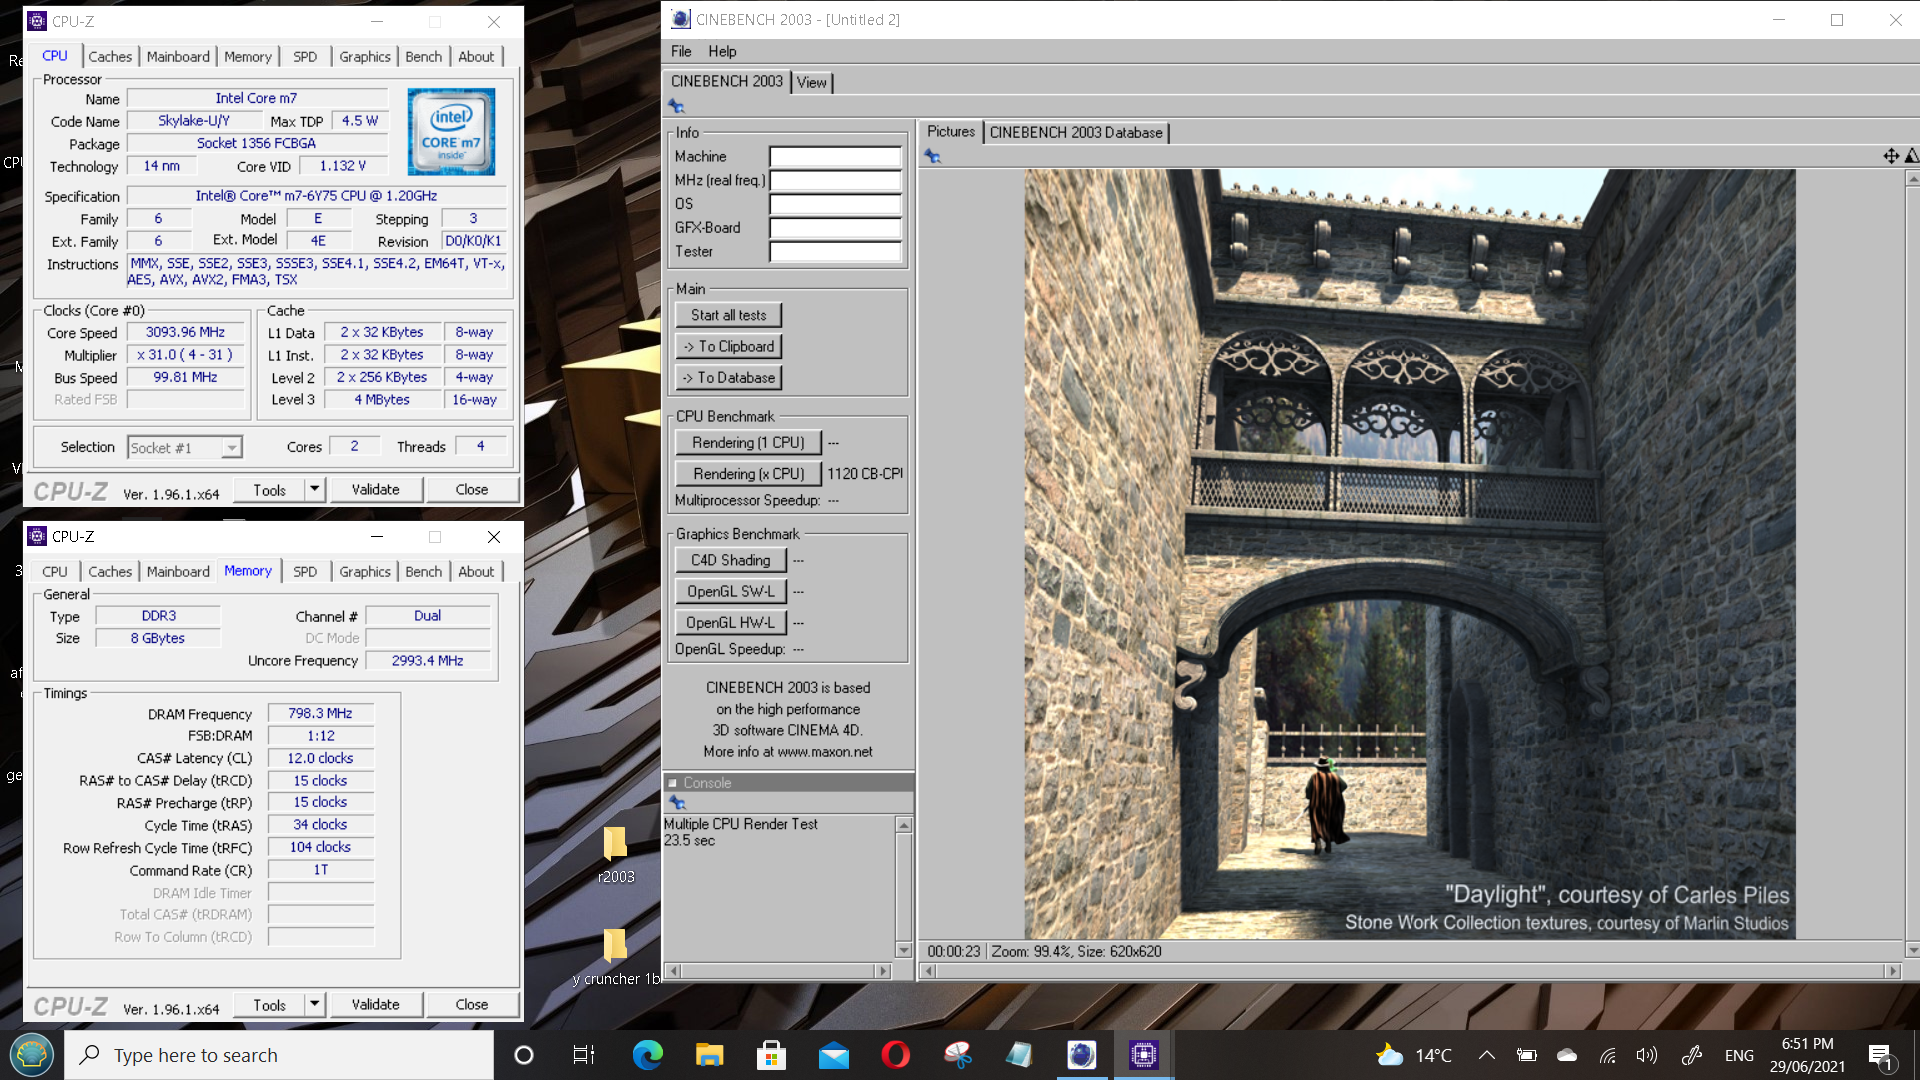Click the OS input field in the Info section
The image size is (1920, 1080).
point(835,204)
